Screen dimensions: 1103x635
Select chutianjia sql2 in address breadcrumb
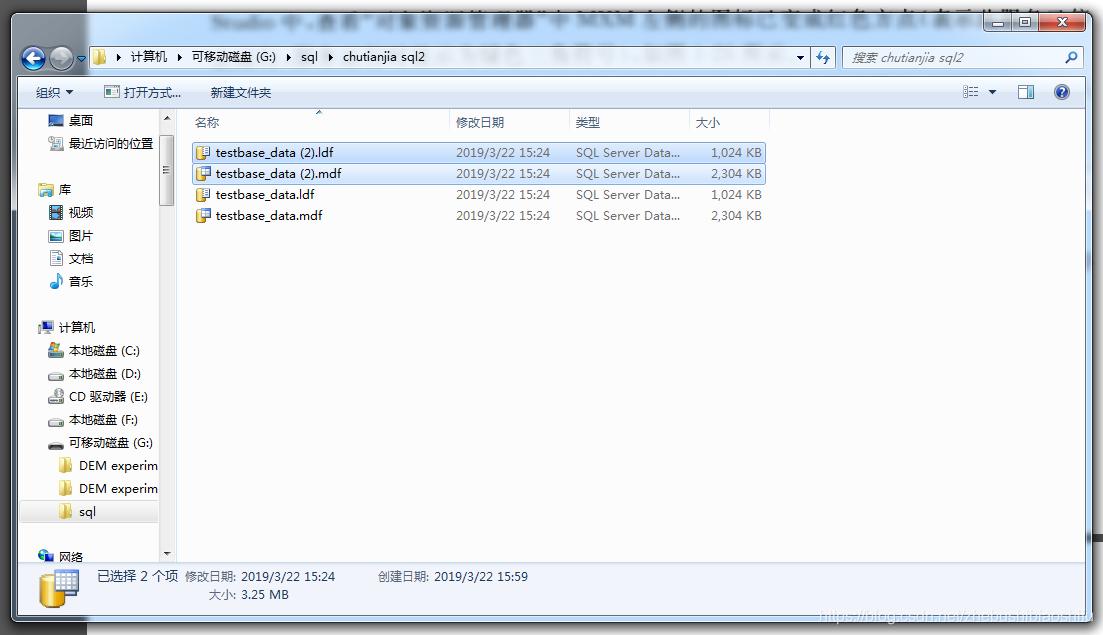pos(384,57)
